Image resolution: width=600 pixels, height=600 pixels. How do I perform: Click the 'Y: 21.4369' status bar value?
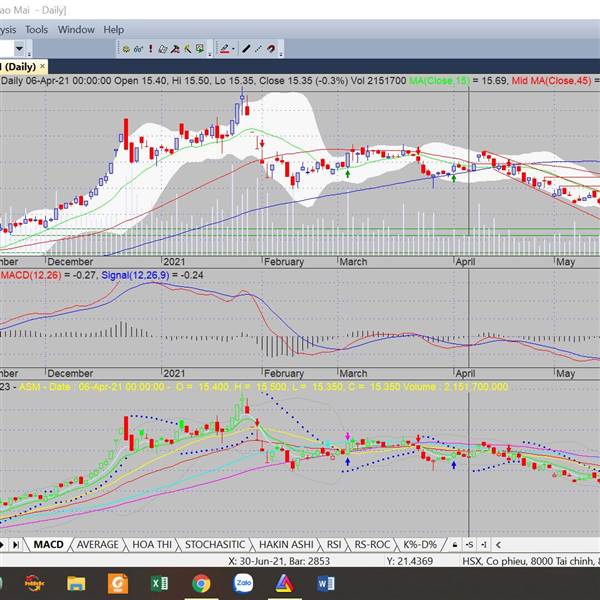click(409, 561)
